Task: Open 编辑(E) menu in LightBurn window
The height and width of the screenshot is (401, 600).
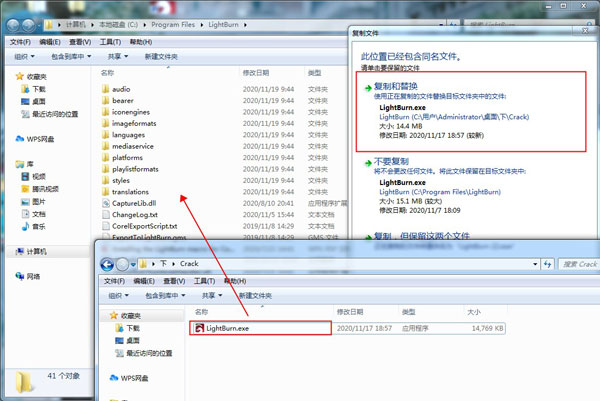Action: click(50, 42)
